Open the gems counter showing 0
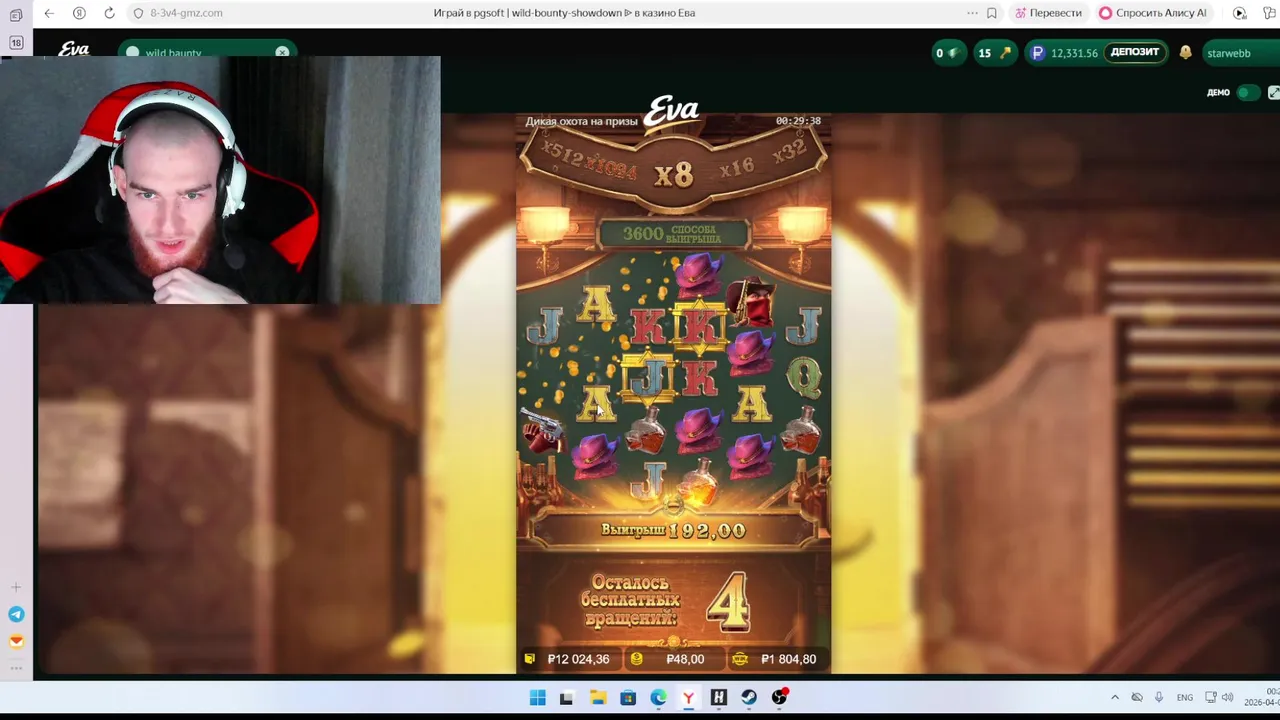1280x720 pixels. (x=947, y=53)
